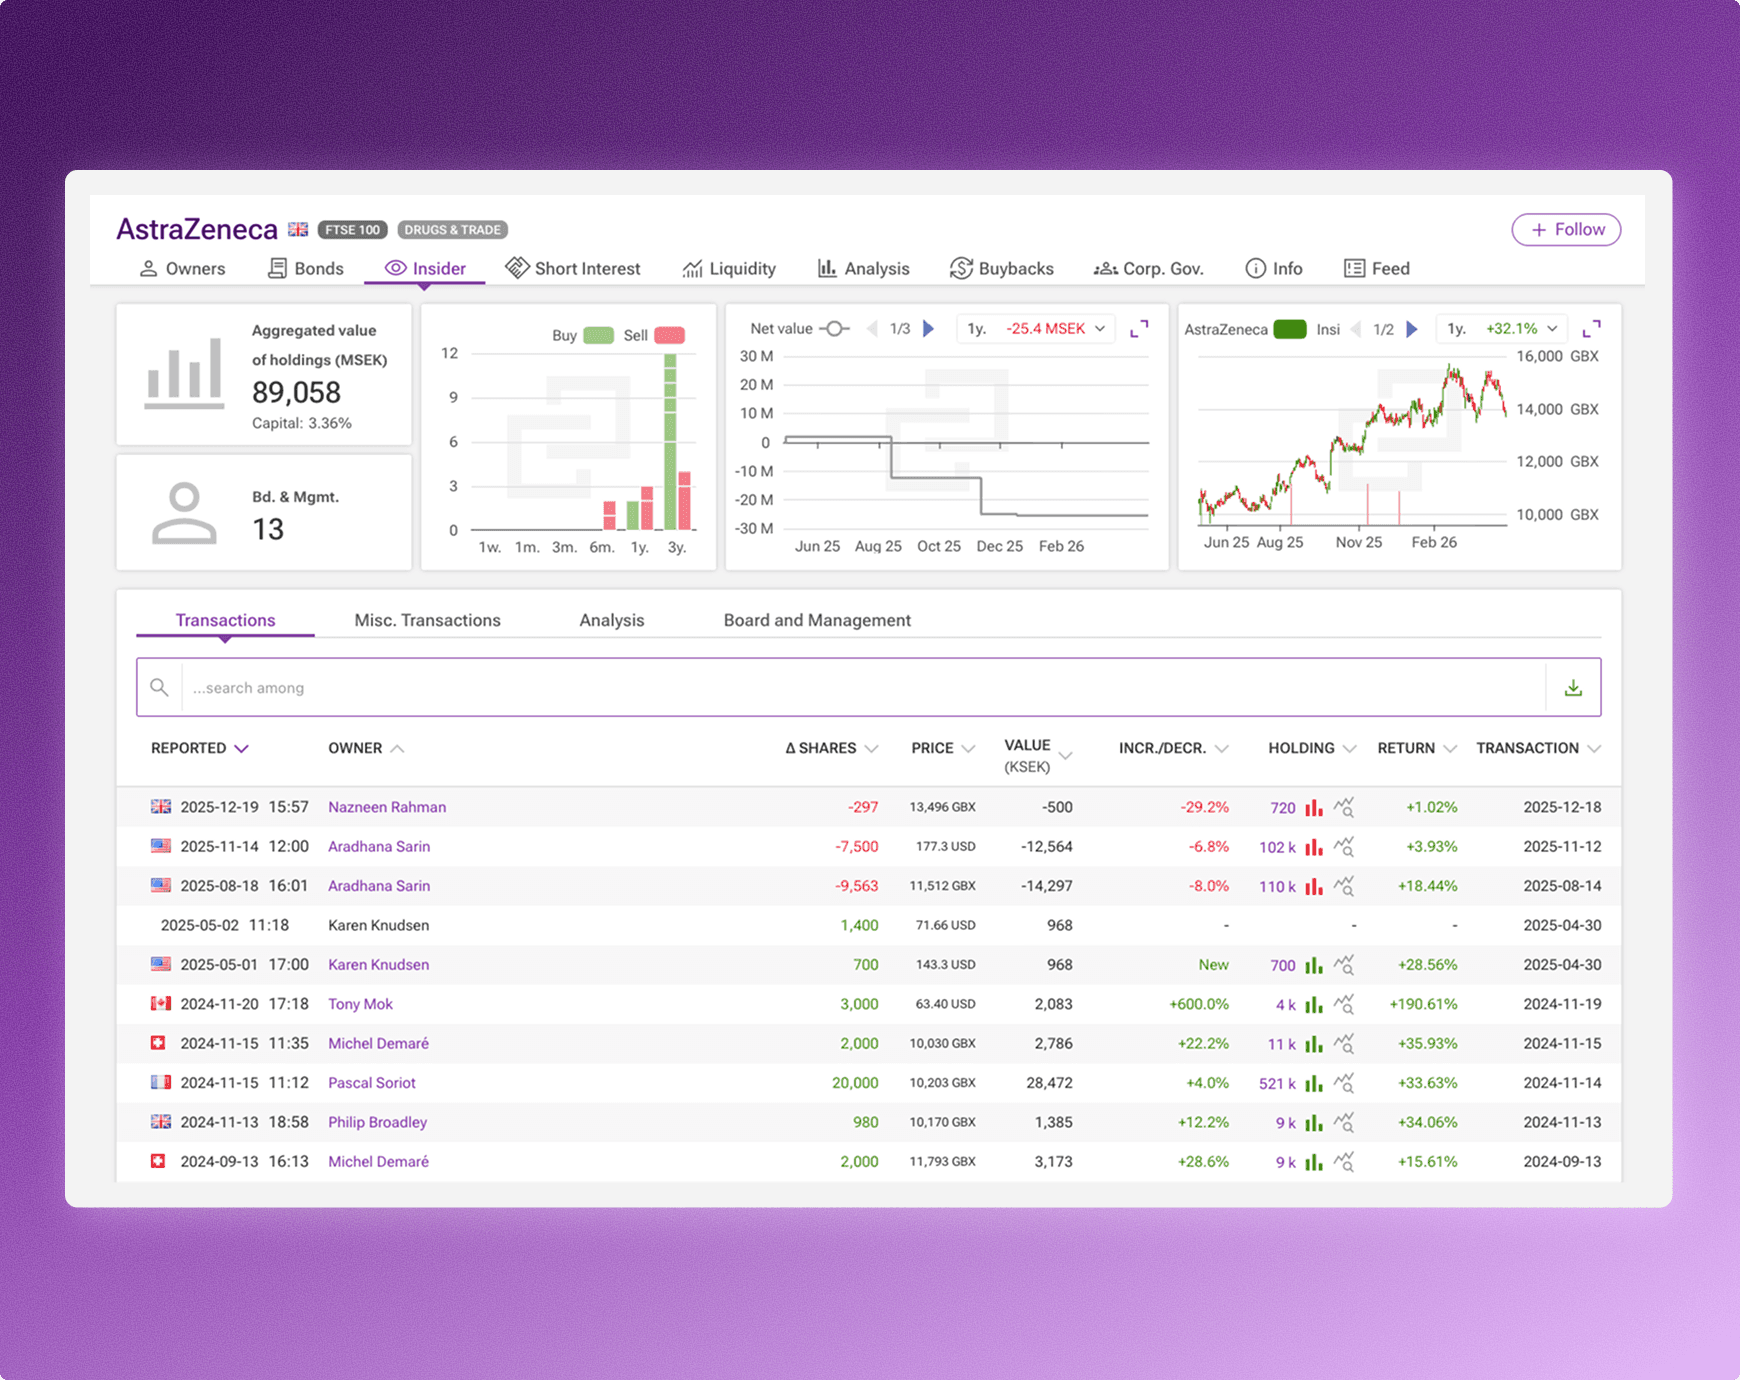Image resolution: width=1740 pixels, height=1380 pixels.
Task: Open chart analysis icon for Nazneen Rahman row
Action: pos(1344,807)
